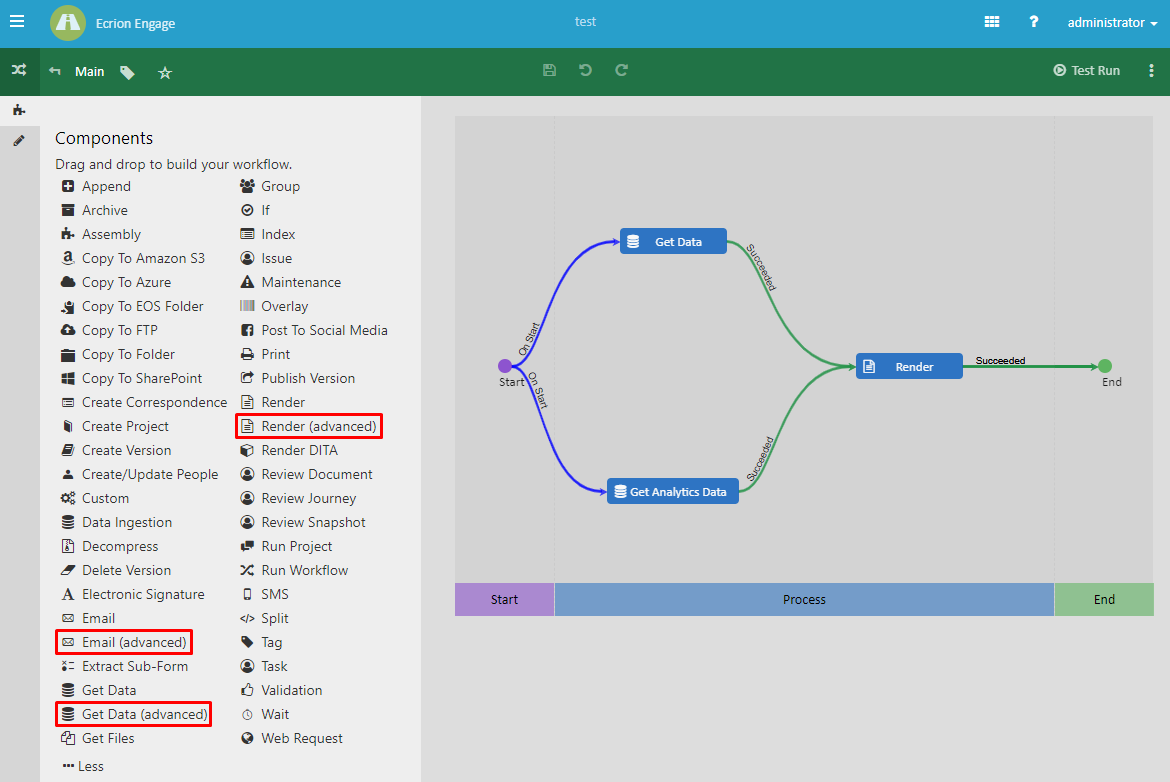Open the hamburger navigation menu
This screenshot has width=1170, height=782.
click(x=17, y=21)
